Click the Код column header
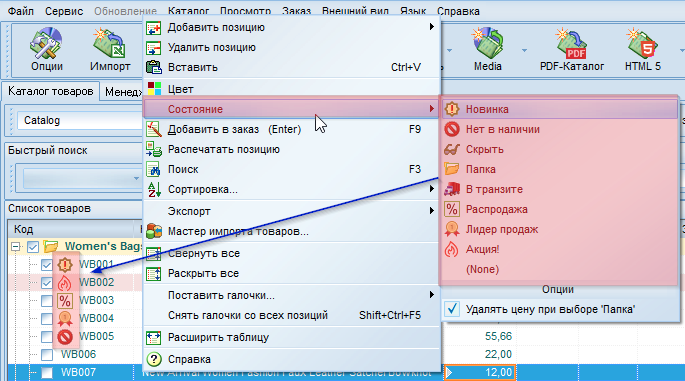Image resolution: width=685 pixels, height=381 pixels. coord(70,229)
